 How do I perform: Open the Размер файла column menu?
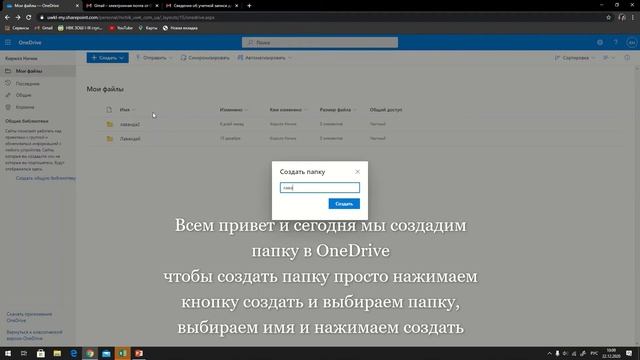[x=337, y=110]
